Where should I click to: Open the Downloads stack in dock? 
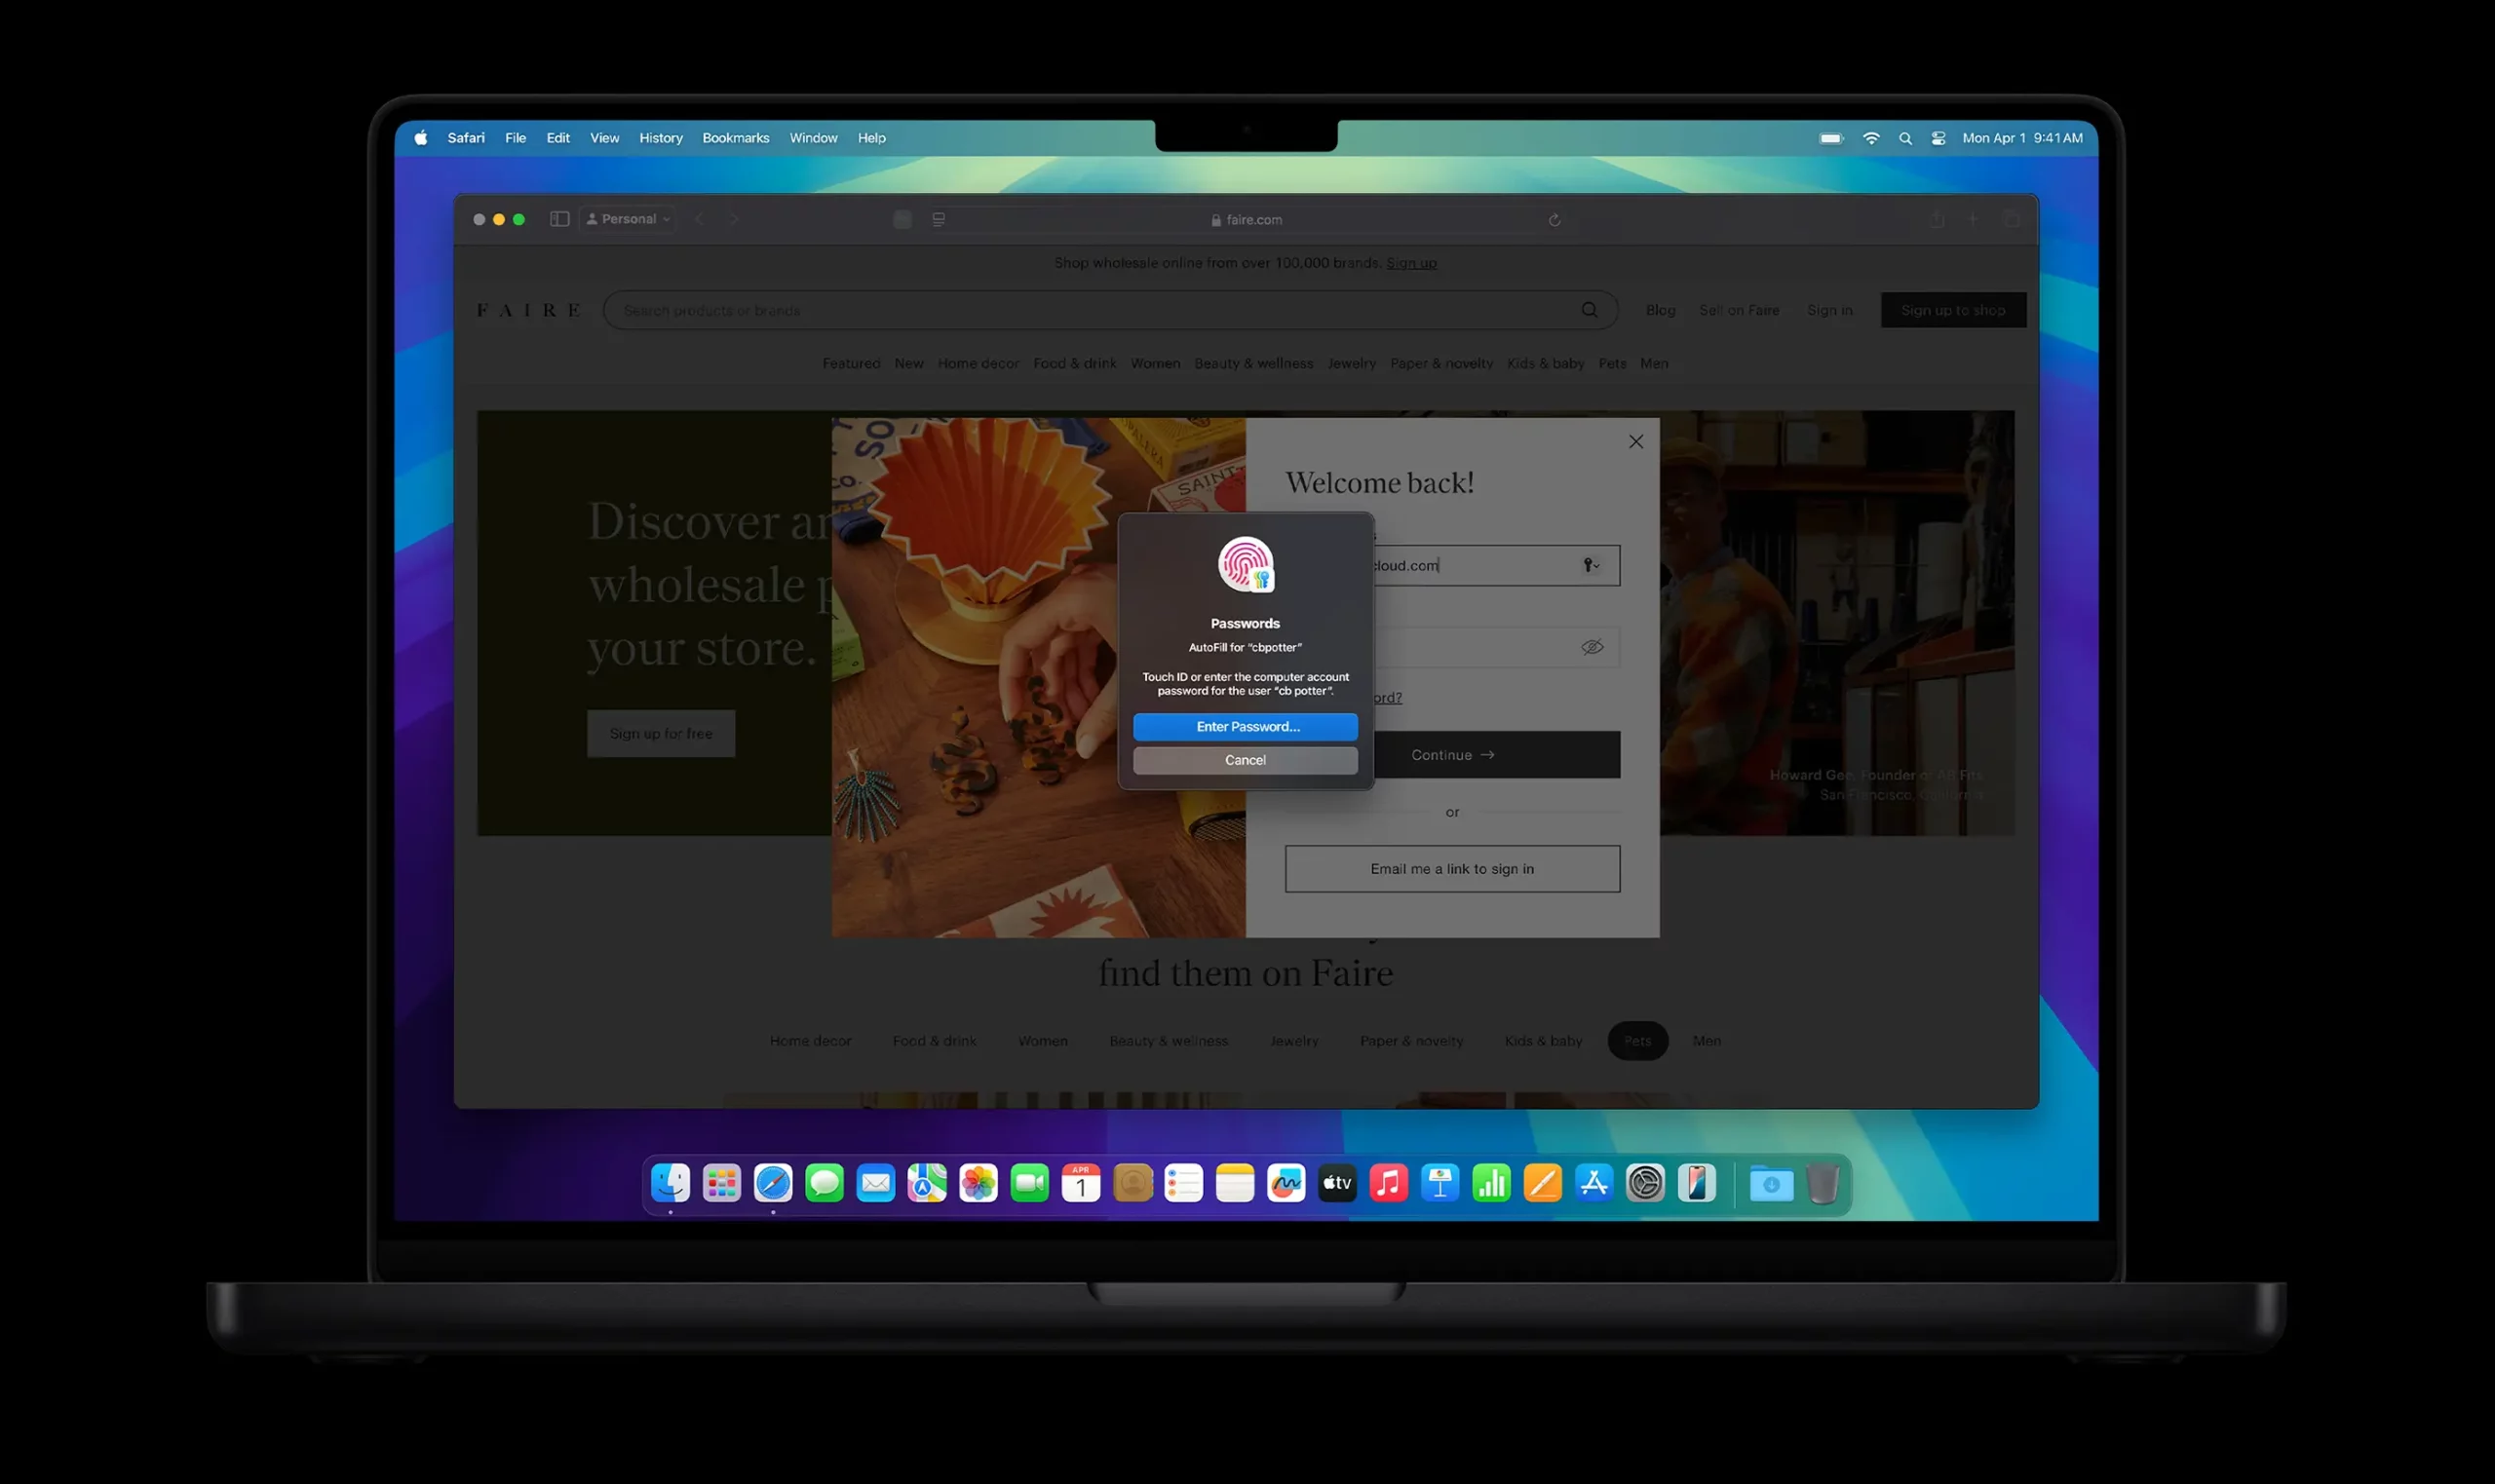pyautogui.click(x=1771, y=1184)
